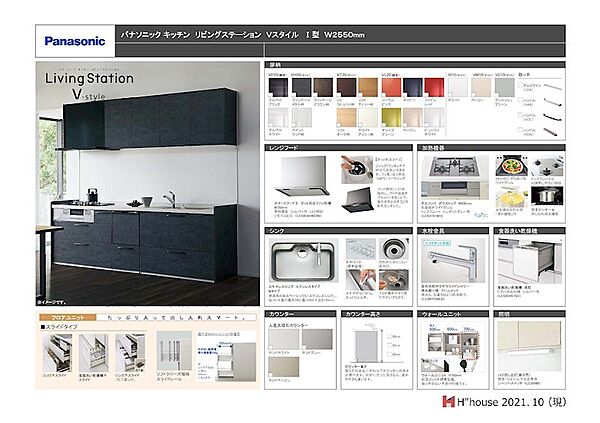Click the silver range hood image
The width and height of the screenshot is (600, 423).
click(x=303, y=176)
